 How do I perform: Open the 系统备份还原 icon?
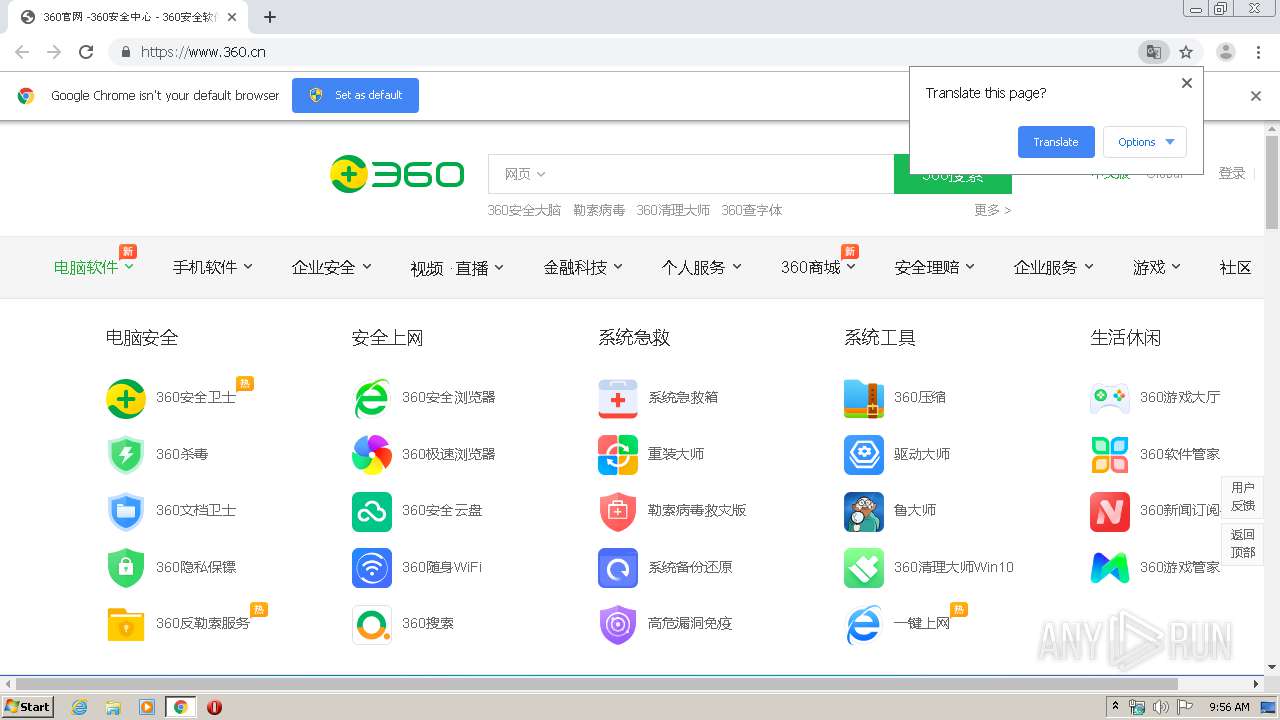tap(618, 568)
